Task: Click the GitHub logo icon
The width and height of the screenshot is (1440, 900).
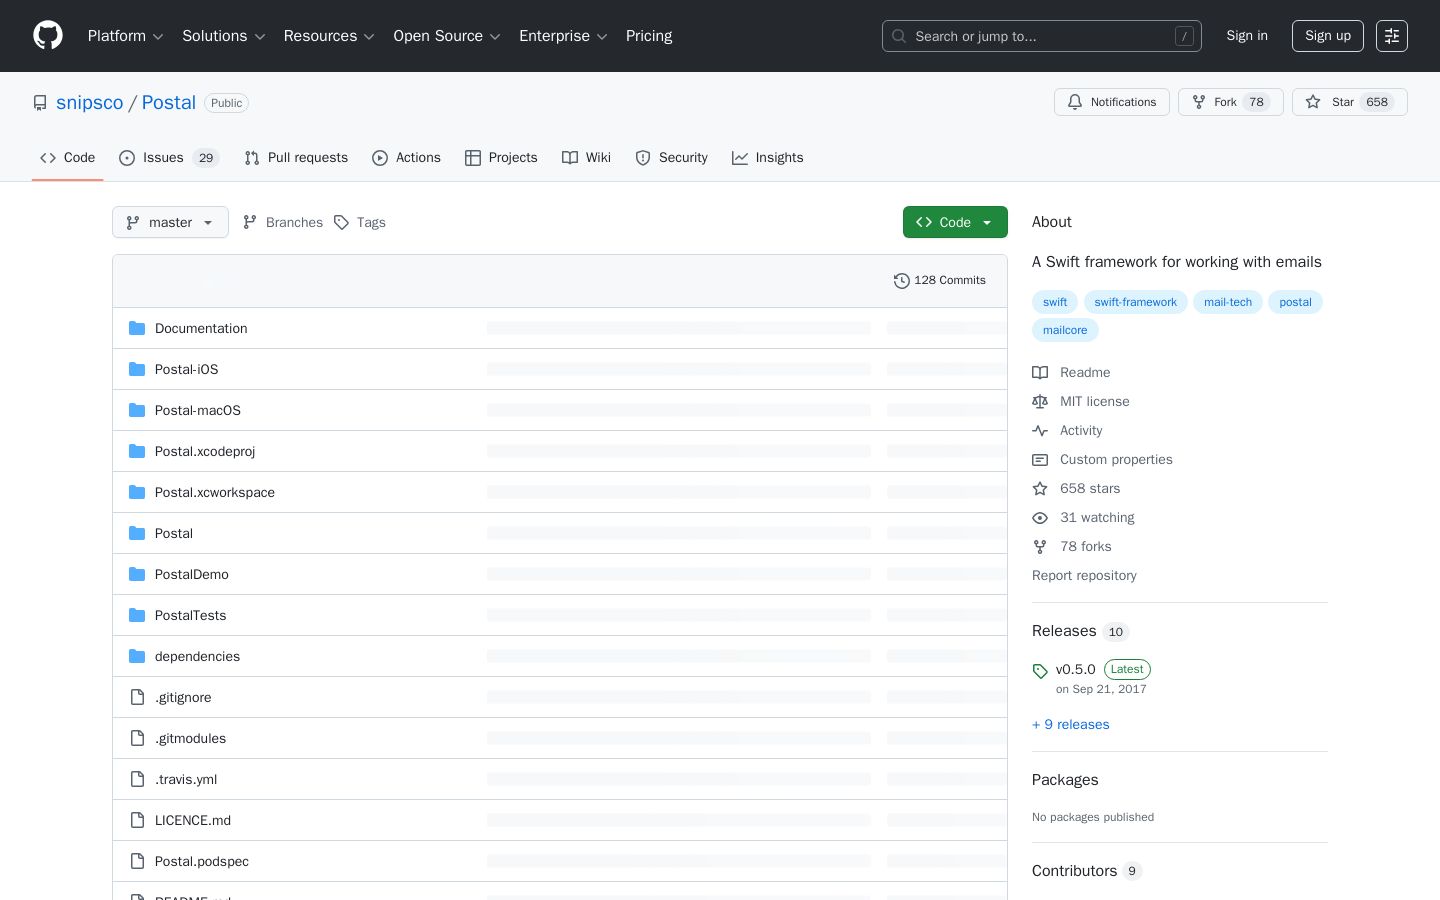Action: click(x=48, y=36)
